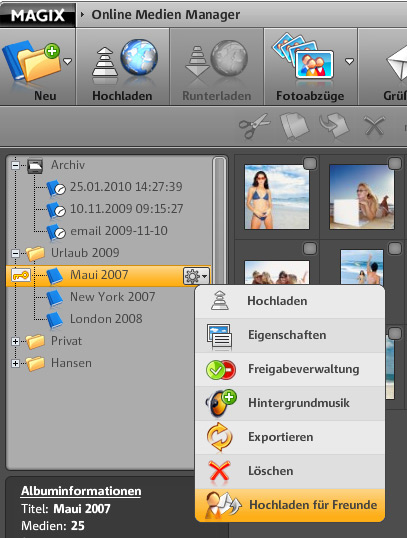The height and width of the screenshot is (538, 407).
Task: Select archive entry 10.11.2009 09:15:27
Action: coord(126,209)
